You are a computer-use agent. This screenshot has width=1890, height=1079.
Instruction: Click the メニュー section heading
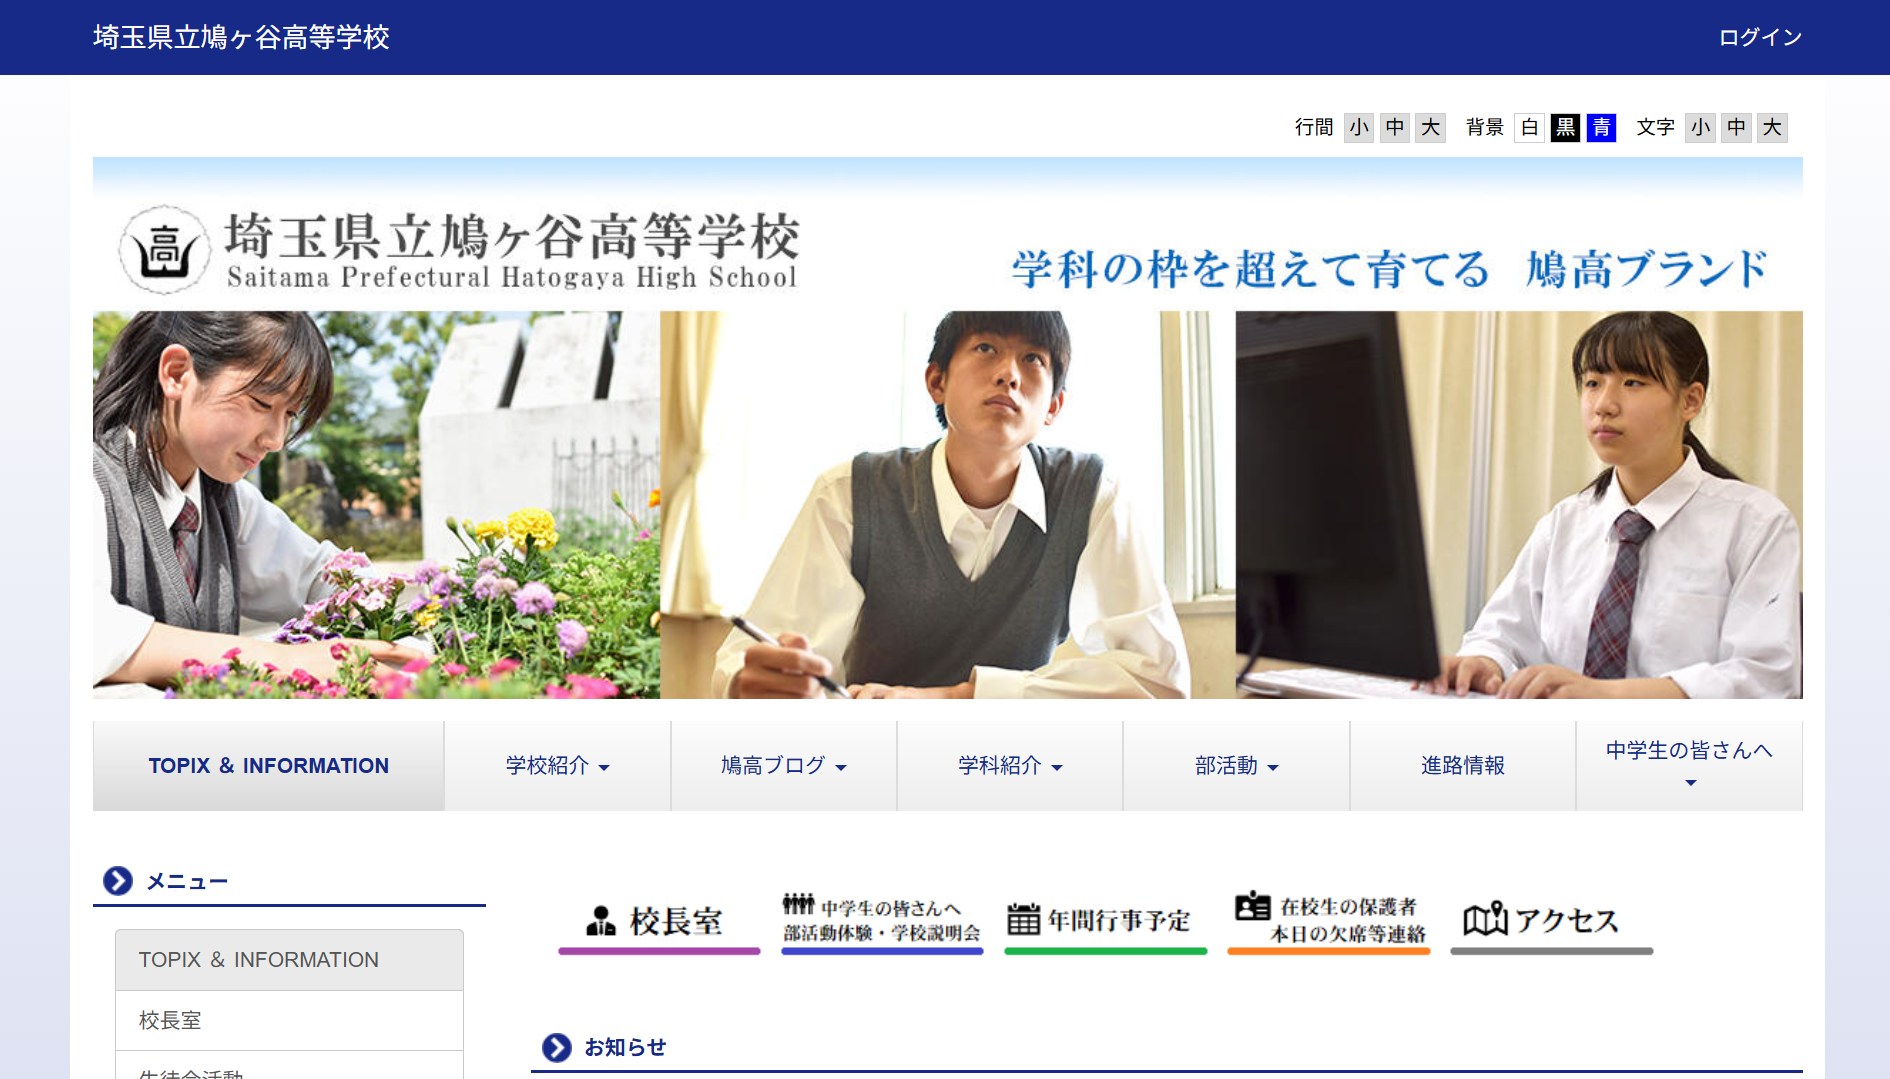(187, 881)
